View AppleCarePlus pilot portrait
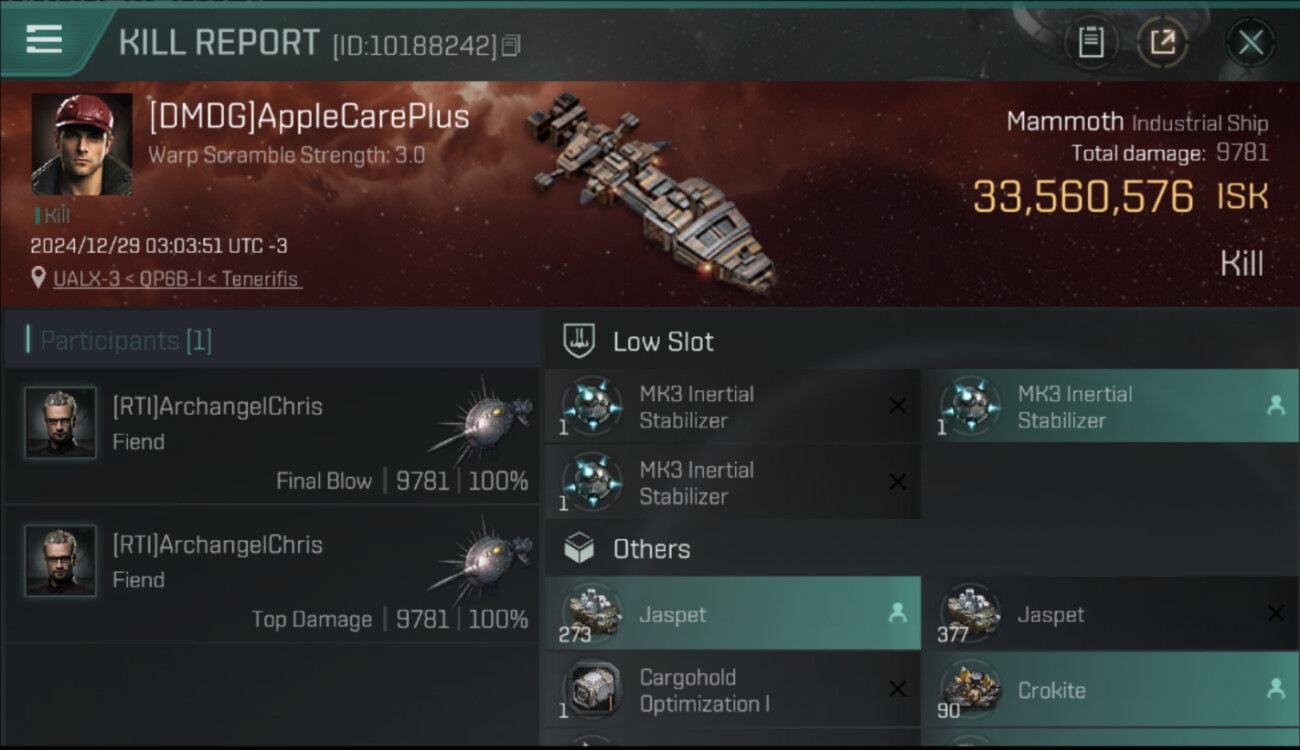The image size is (1300, 750). [x=82, y=144]
